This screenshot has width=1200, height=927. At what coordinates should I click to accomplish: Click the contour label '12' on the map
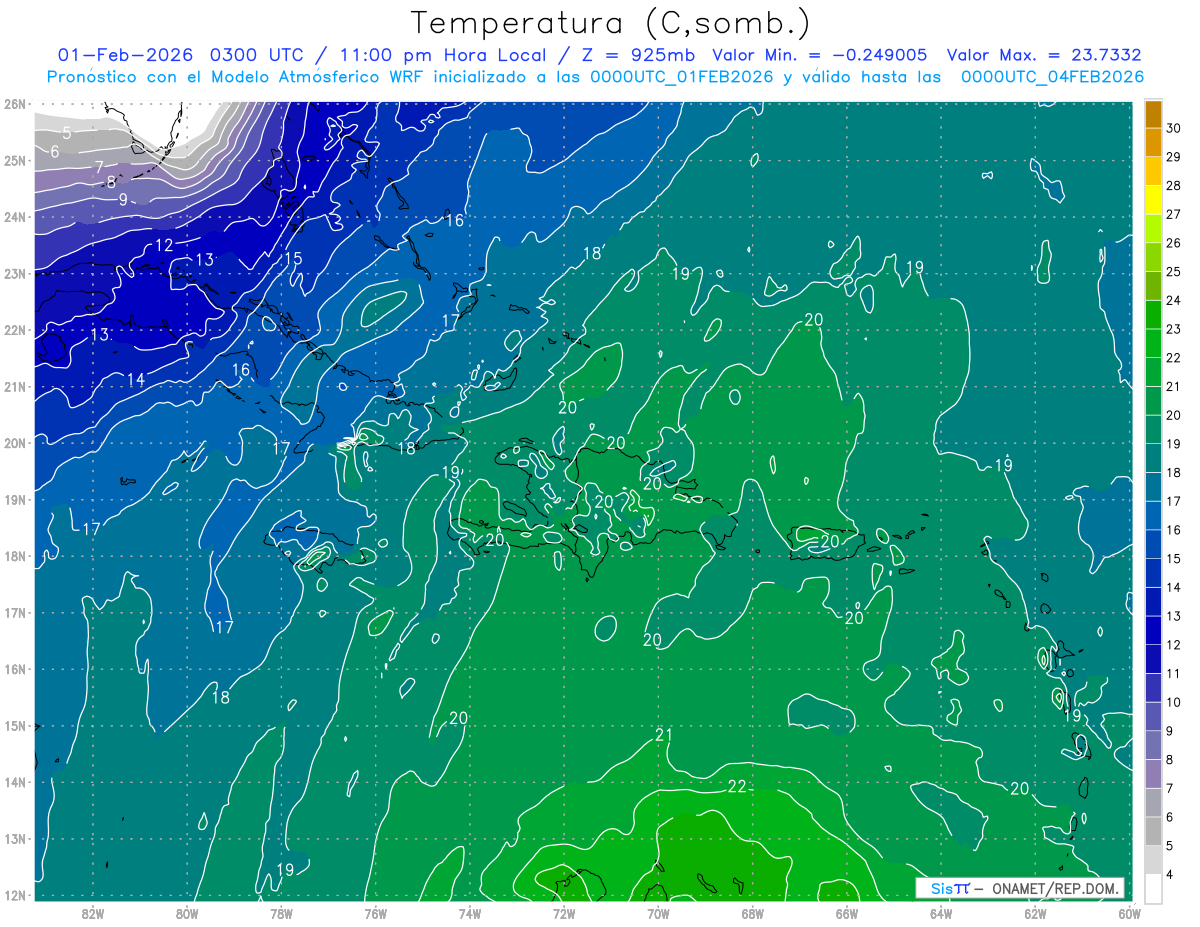pyautogui.click(x=164, y=245)
